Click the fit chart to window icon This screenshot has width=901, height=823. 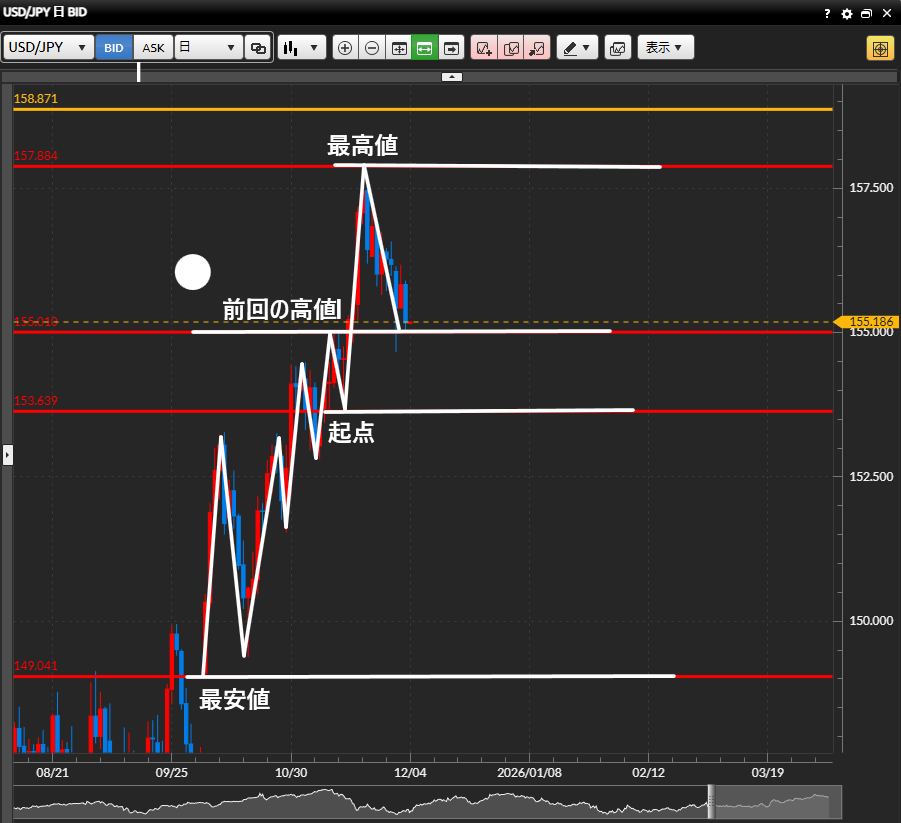(x=398, y=48)
